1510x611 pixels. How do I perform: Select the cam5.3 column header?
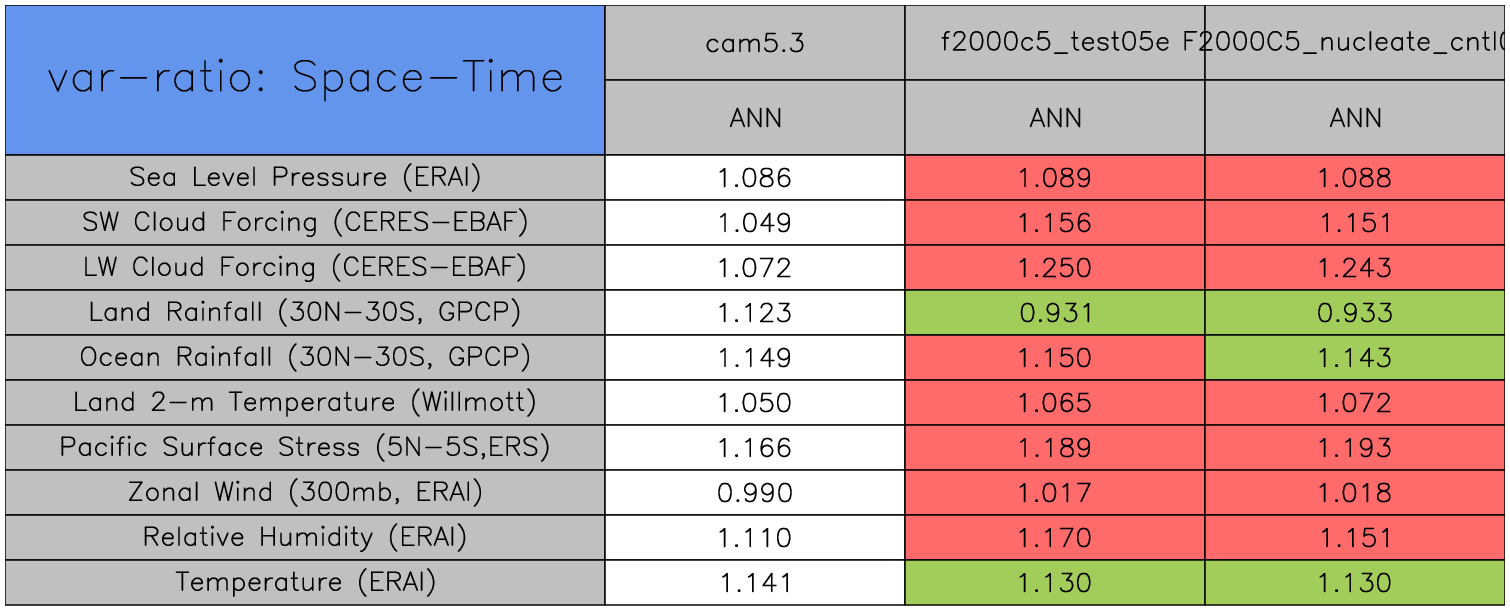tap(755, 43)
